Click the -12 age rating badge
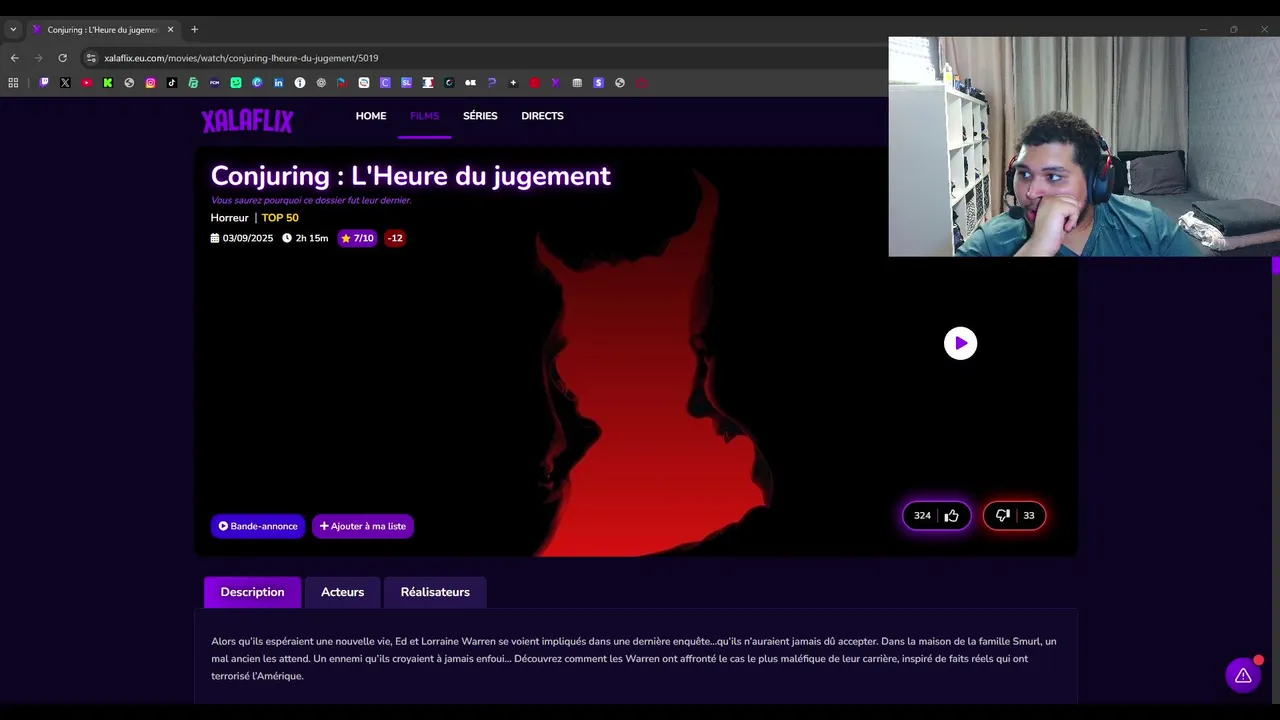The height and width of the screenshot is (720, 1280). coord(395,238)
